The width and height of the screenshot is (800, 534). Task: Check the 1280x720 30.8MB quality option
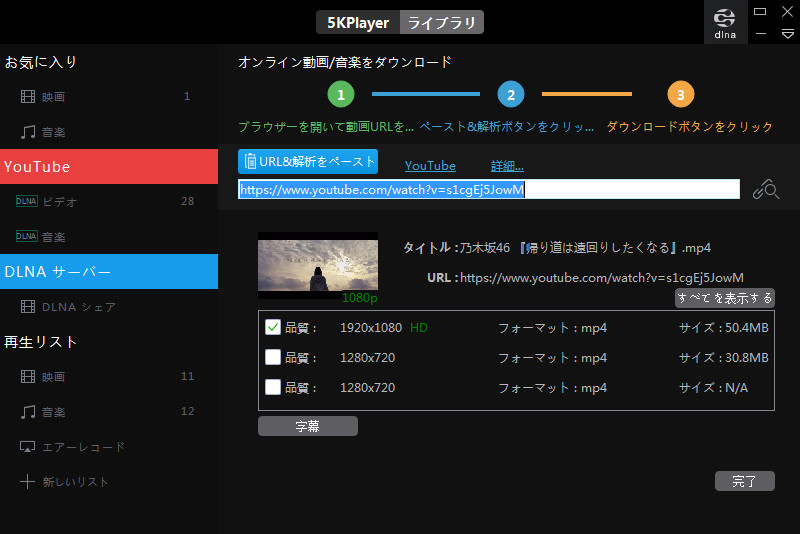click(273, 358)
